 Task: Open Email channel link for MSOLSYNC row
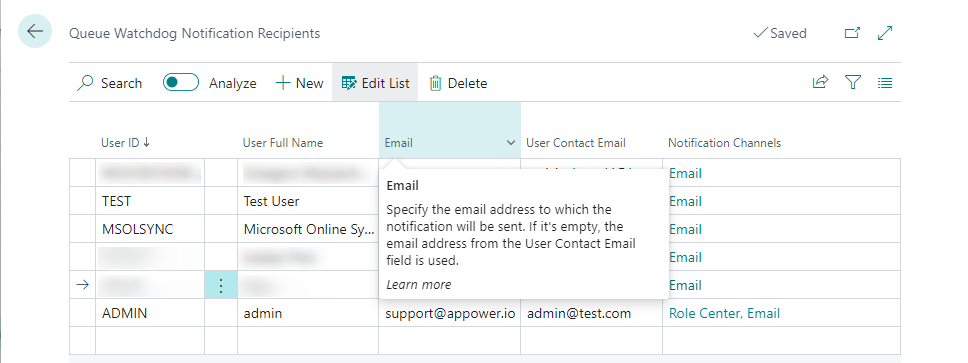point(685,229)
